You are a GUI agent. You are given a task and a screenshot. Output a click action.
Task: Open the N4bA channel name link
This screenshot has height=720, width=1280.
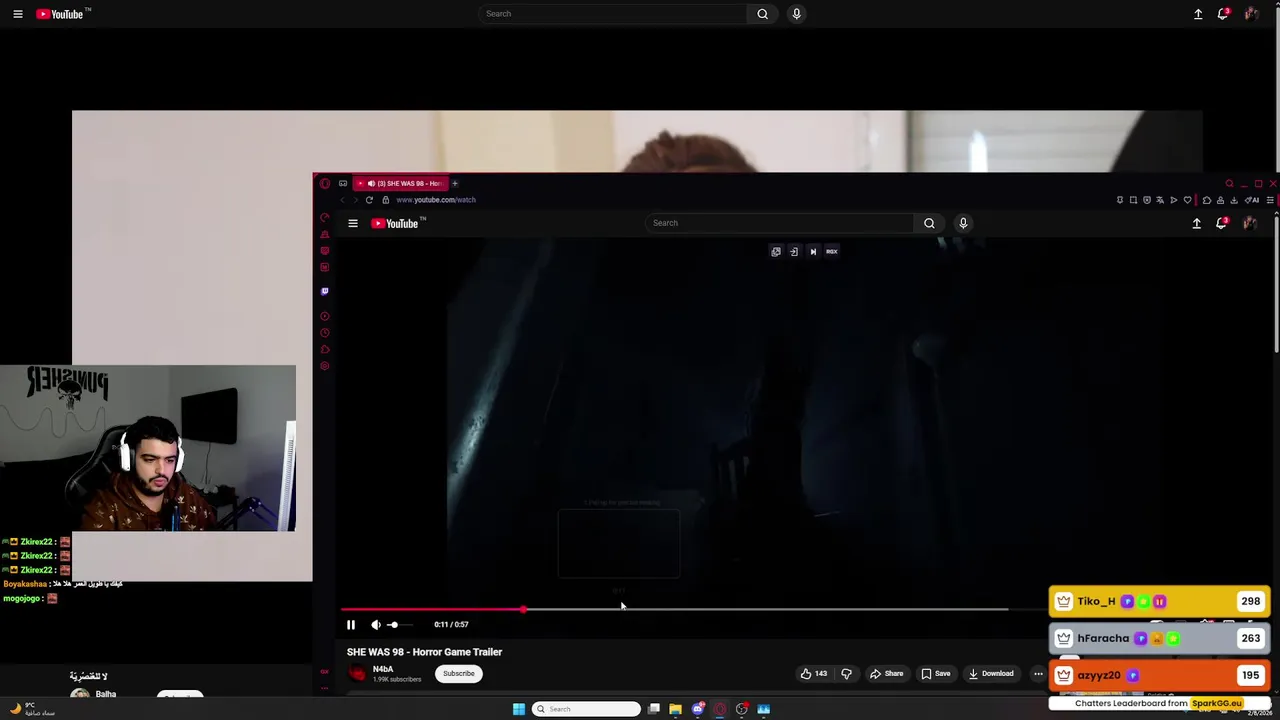click(x=383, y=669)
